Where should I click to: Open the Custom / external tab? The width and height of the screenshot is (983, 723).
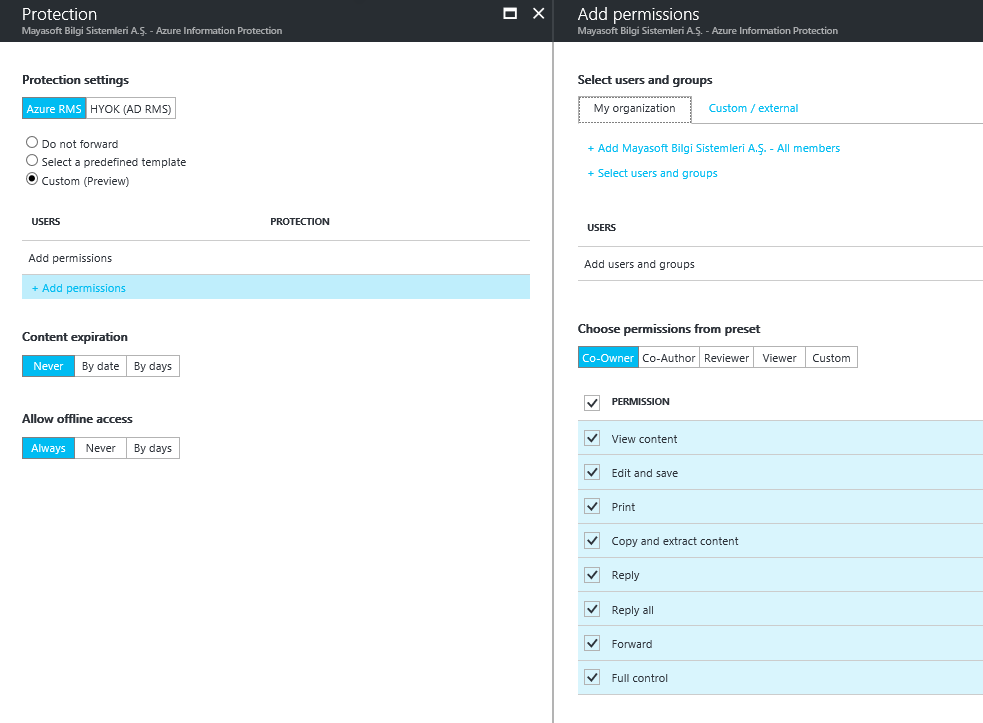[753, 108]
